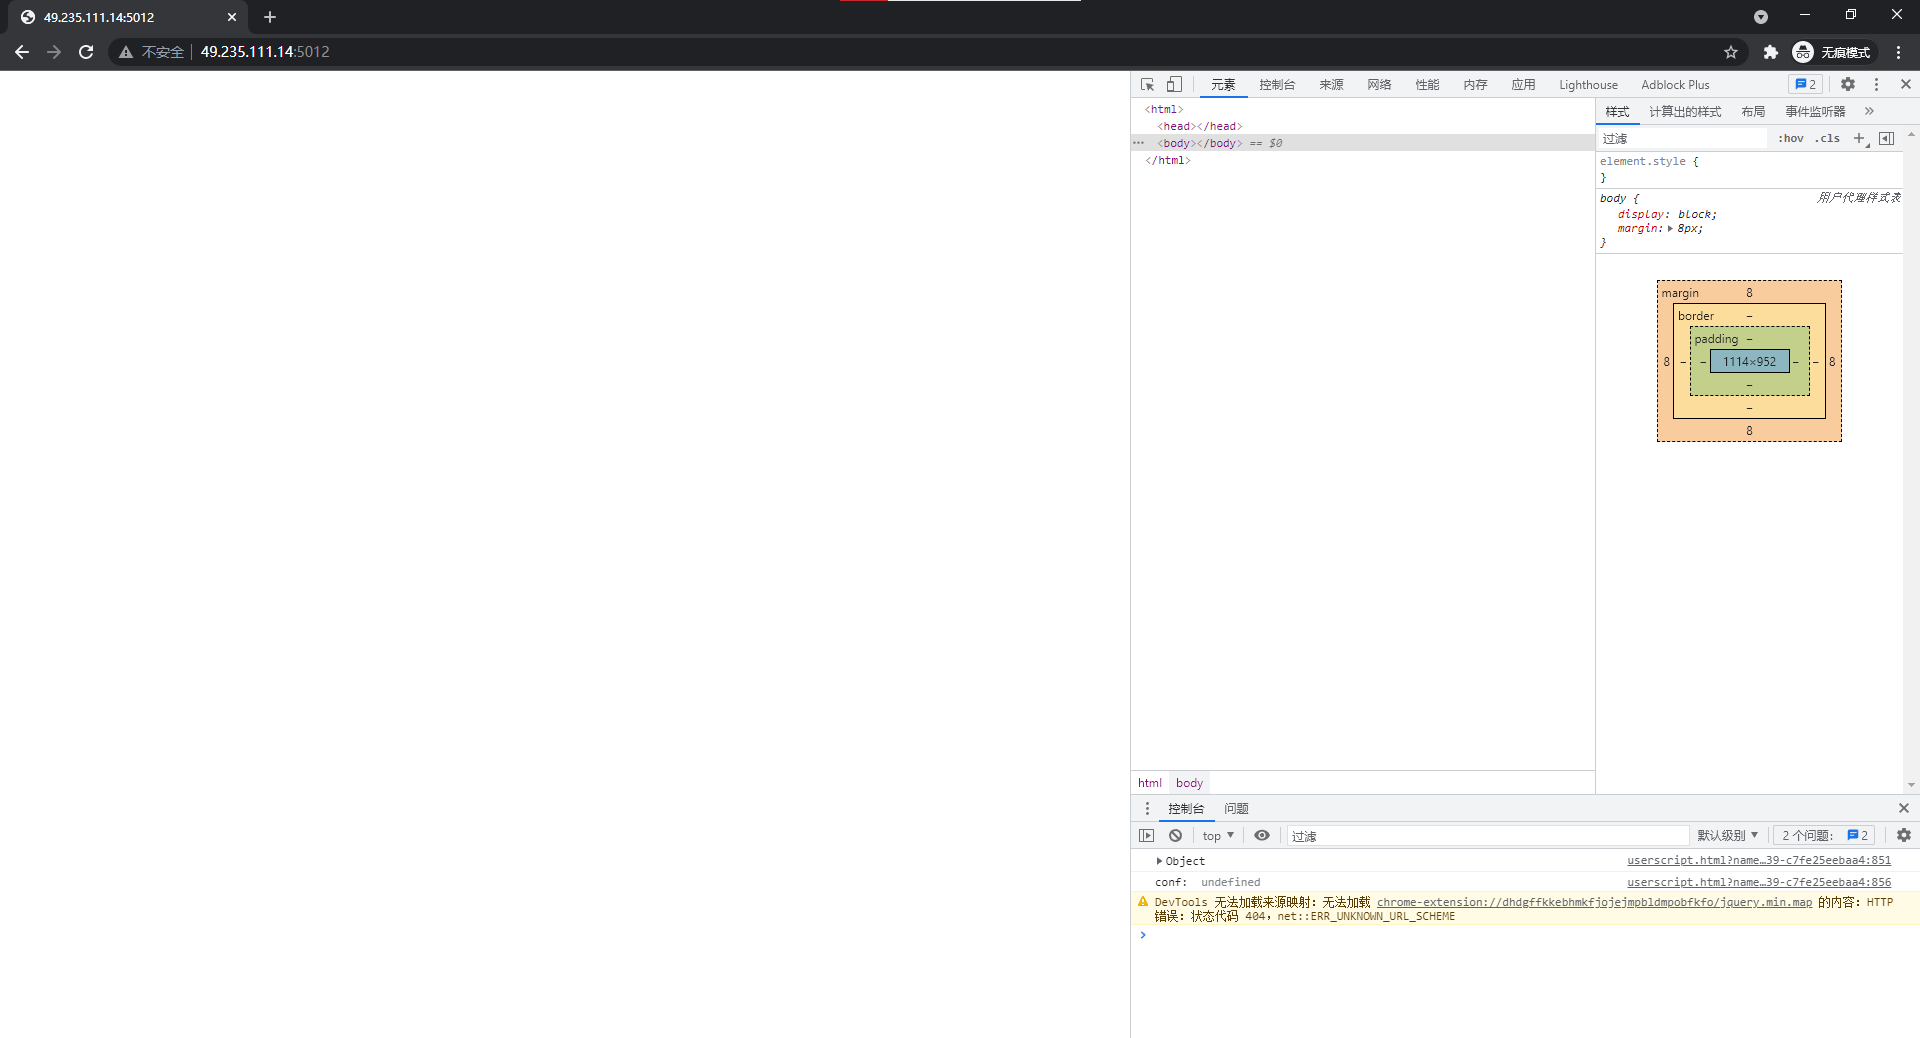
Task: Toggle the device toolbar icon
Action: (x=1174, y=85)
